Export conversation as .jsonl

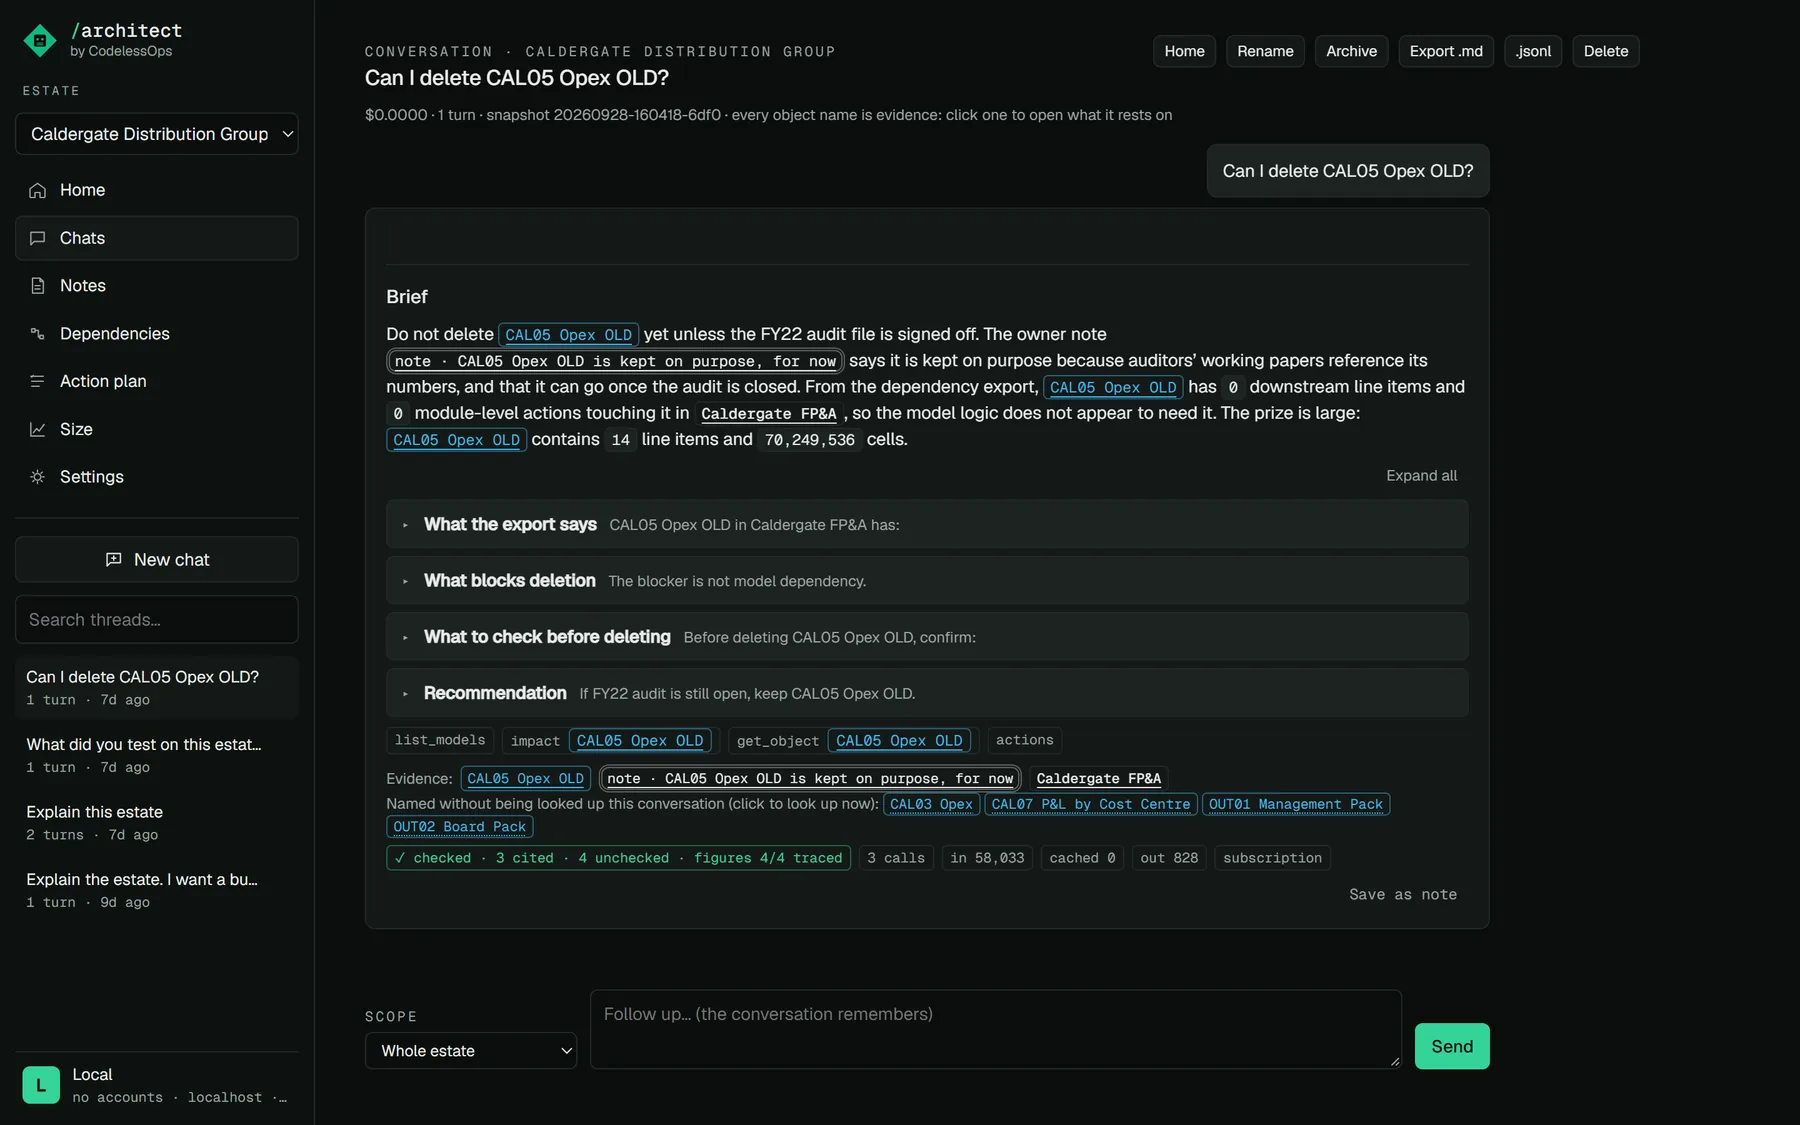click(1534, 51)
